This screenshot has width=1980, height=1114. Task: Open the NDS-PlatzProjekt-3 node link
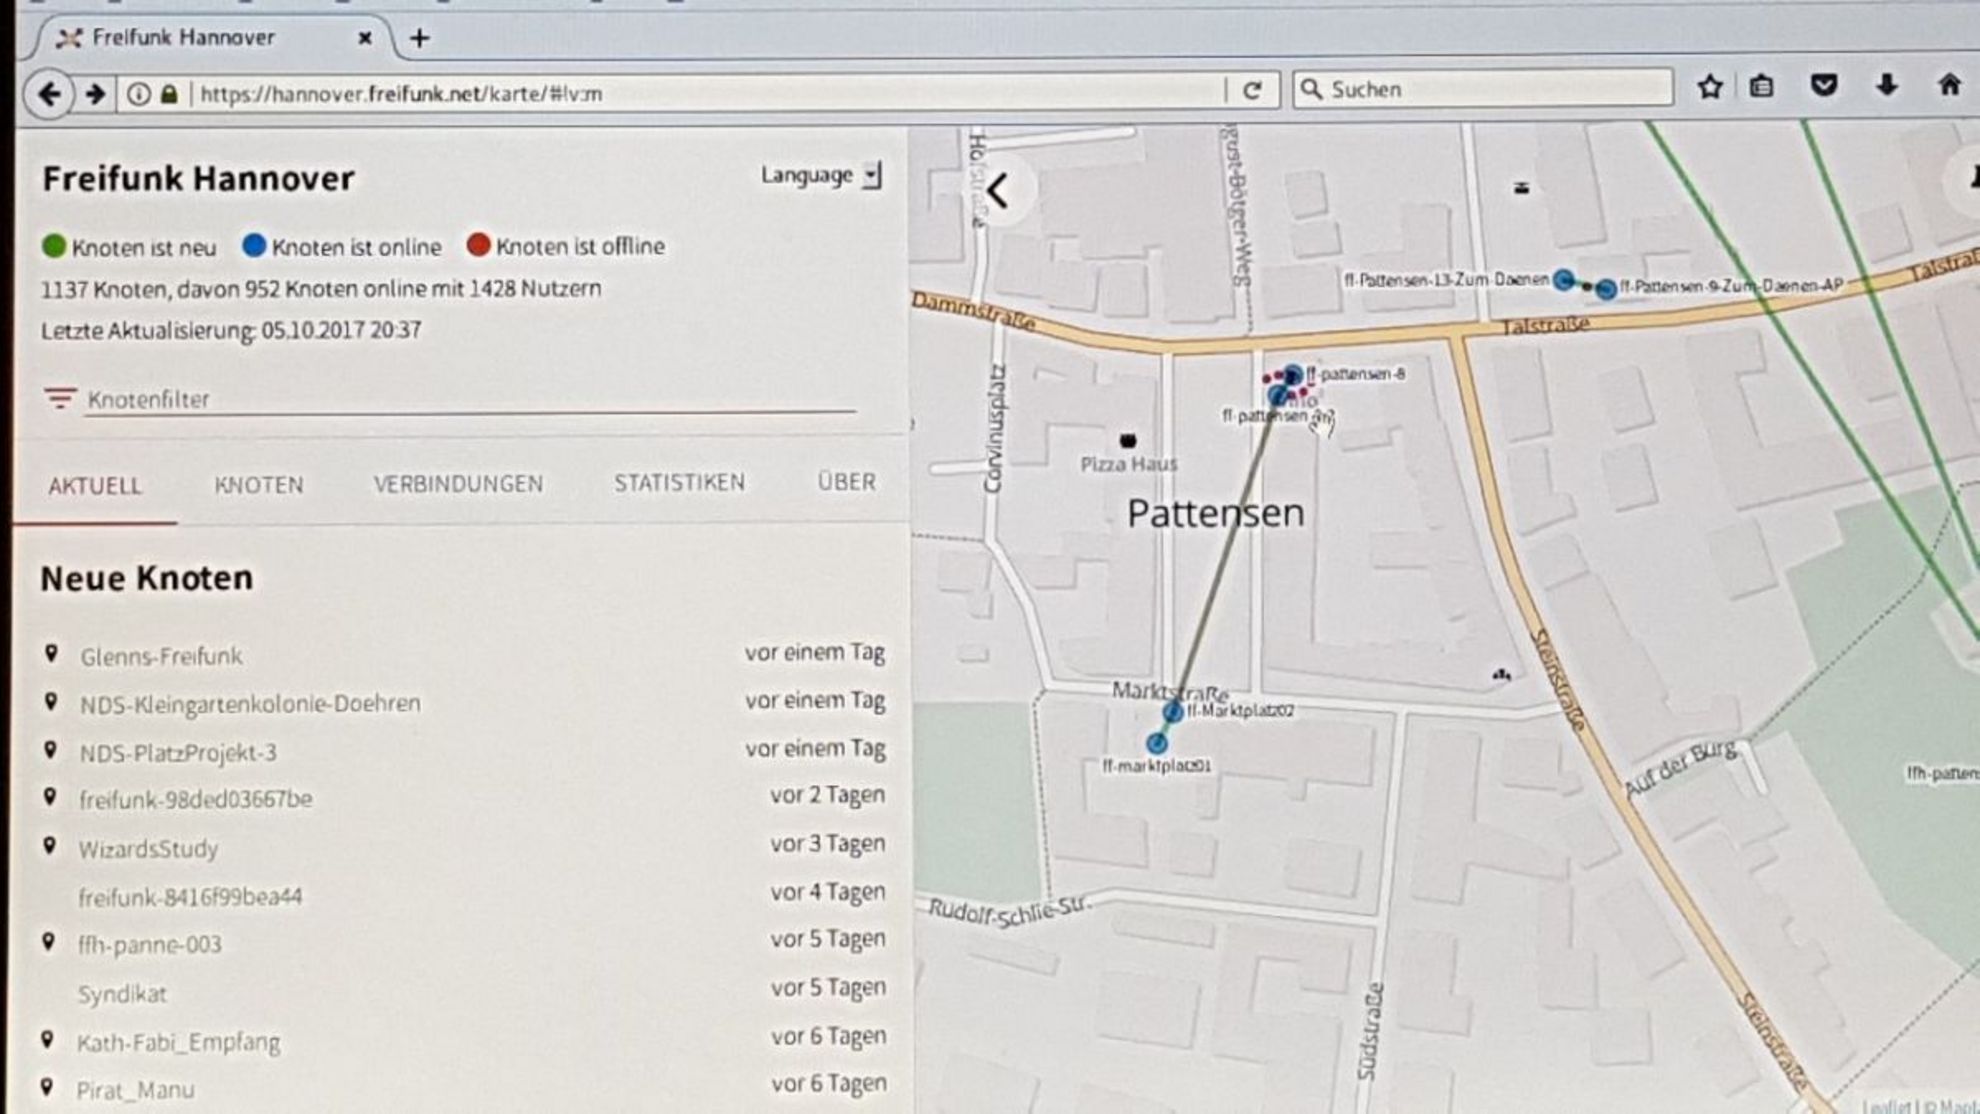[178, 752]
